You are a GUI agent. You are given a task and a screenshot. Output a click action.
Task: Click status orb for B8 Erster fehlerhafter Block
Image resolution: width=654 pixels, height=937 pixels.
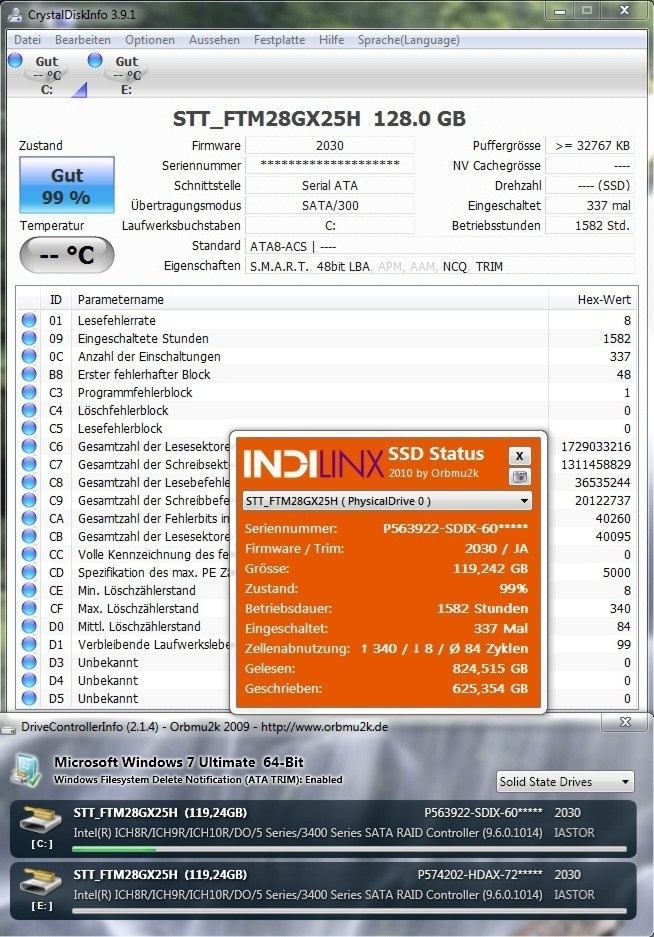click(x=29, y=374)
